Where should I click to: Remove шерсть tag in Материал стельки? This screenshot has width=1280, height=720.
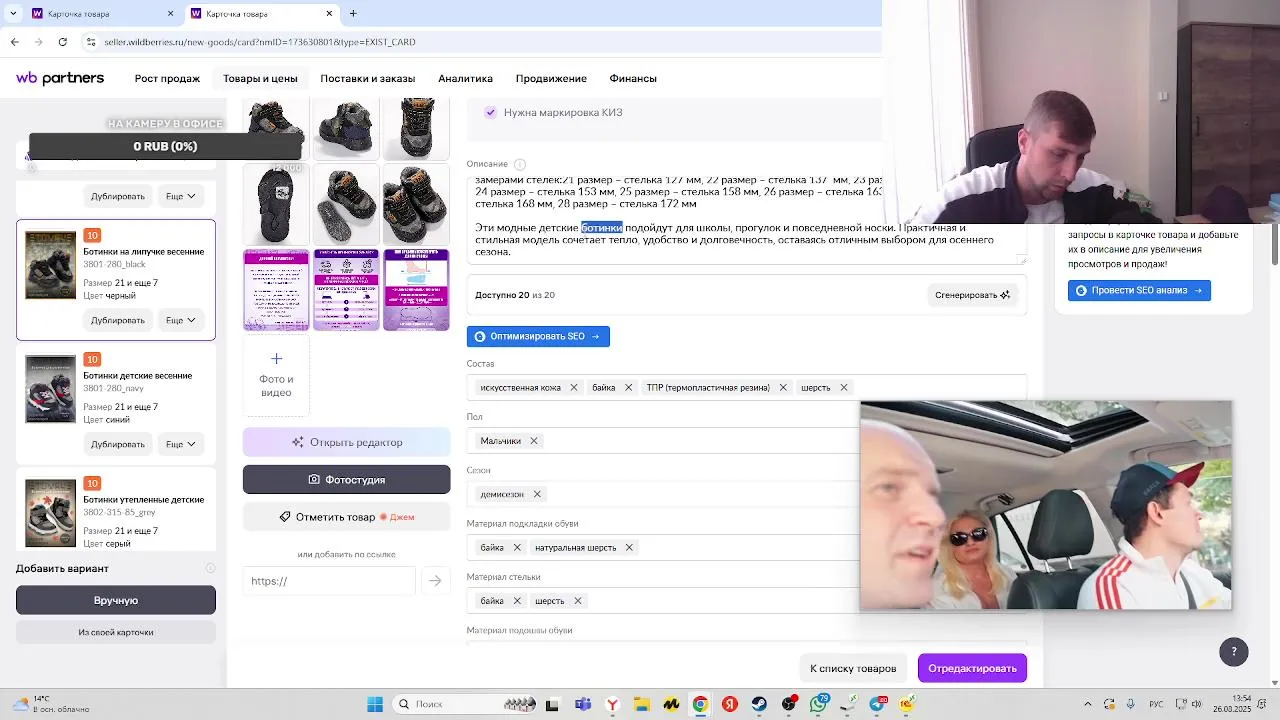(577, 601)
